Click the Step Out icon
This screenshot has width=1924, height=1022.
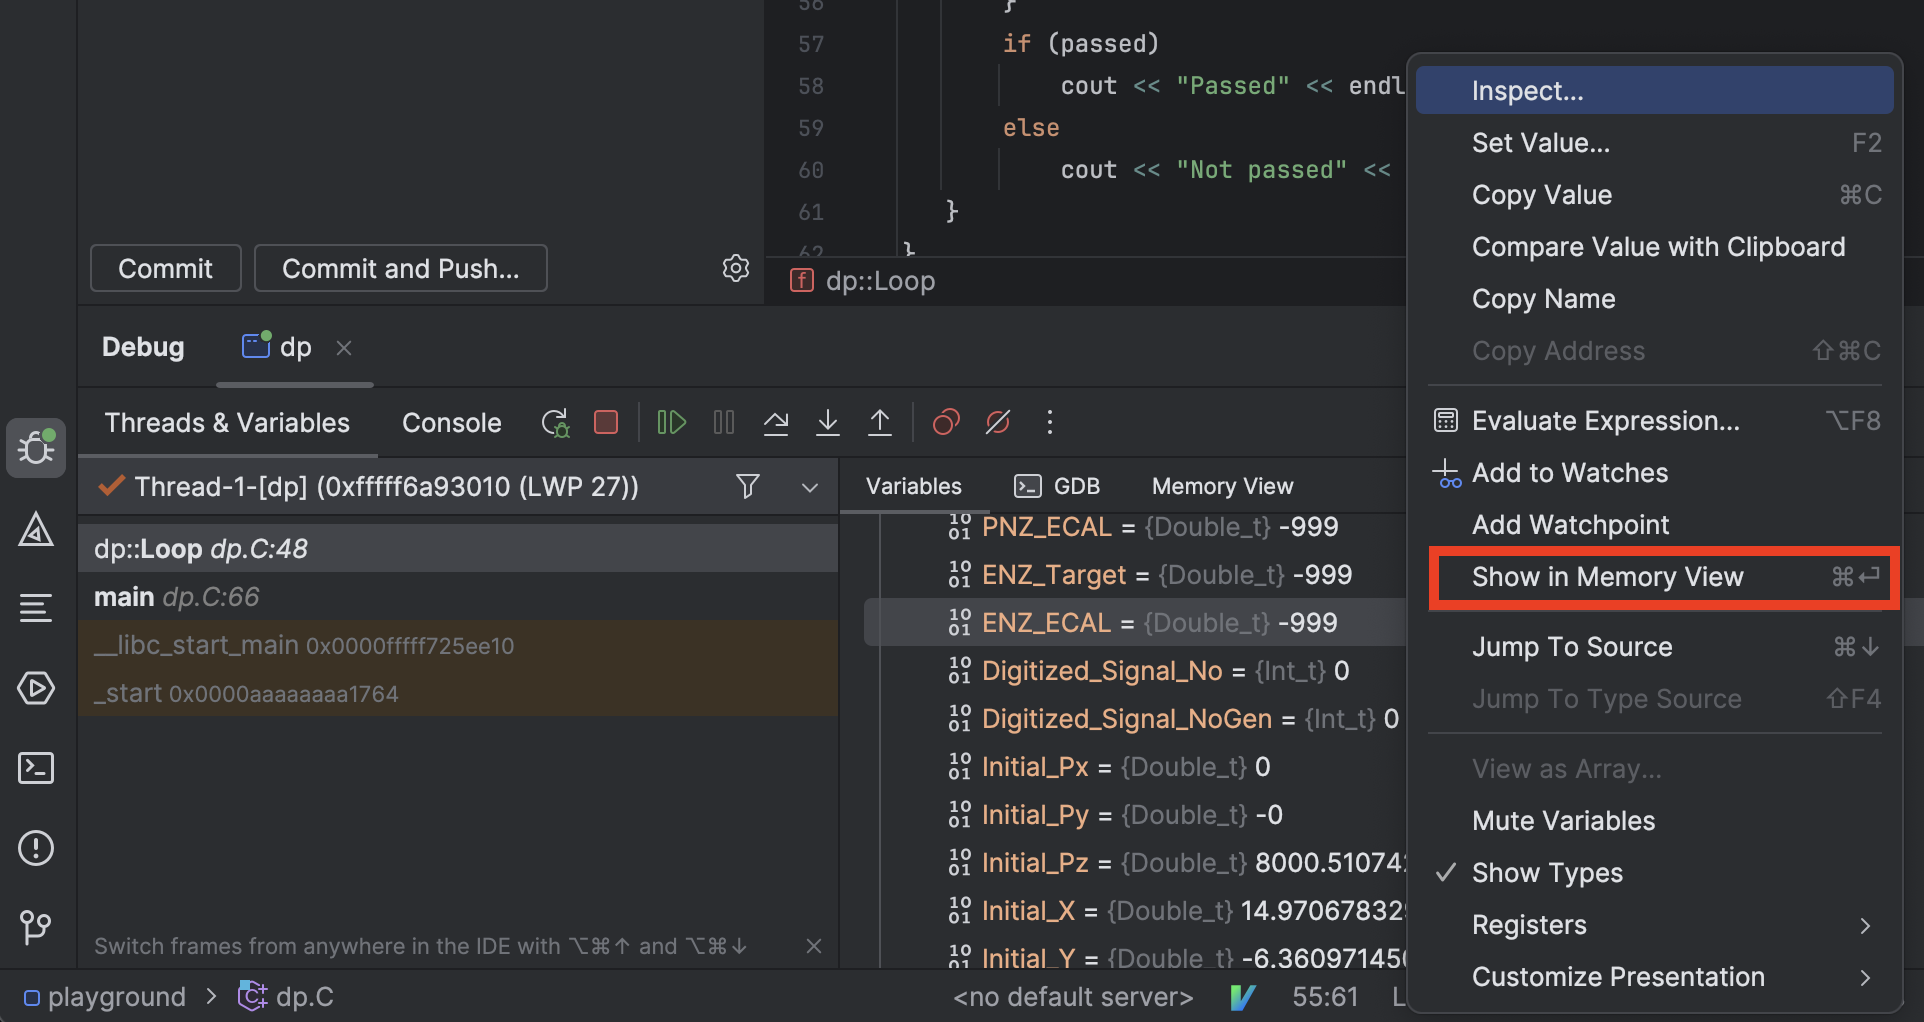(880, 423)
